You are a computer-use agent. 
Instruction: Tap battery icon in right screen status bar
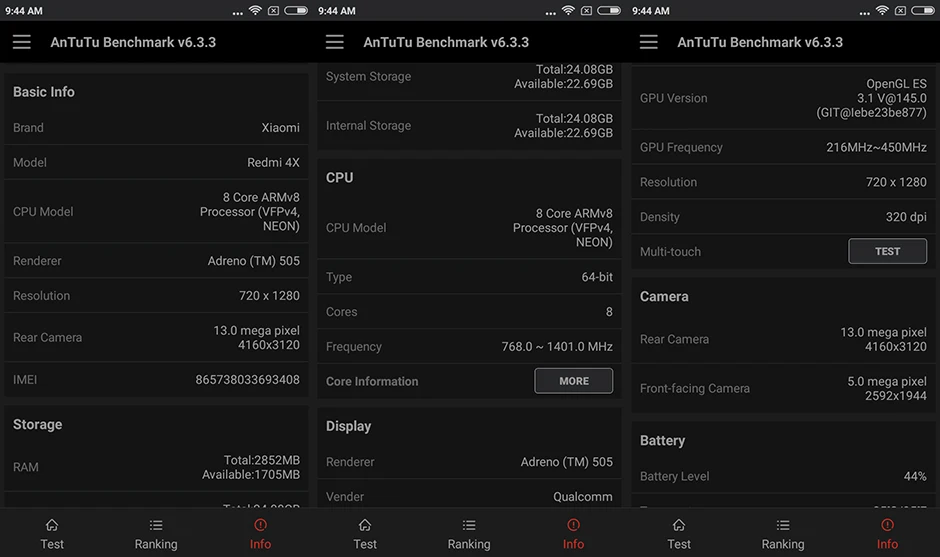tap(923, 10)
